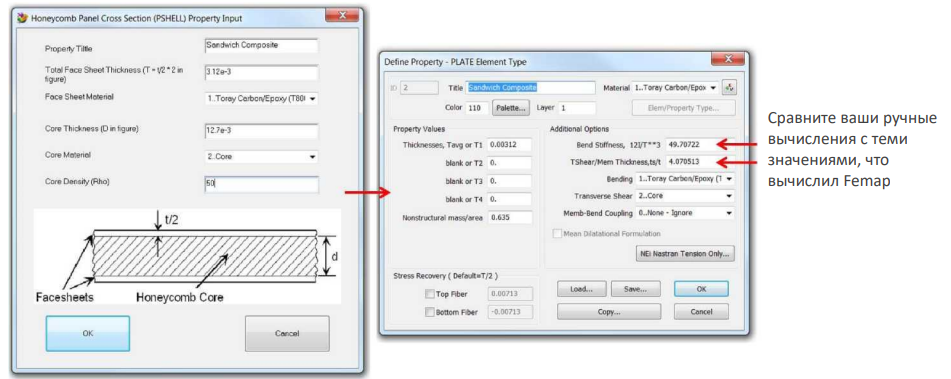Click the Total Face Sheet Thickness field
The height and width of the screenshot is (379, 951).
click(x=261, y=73)
